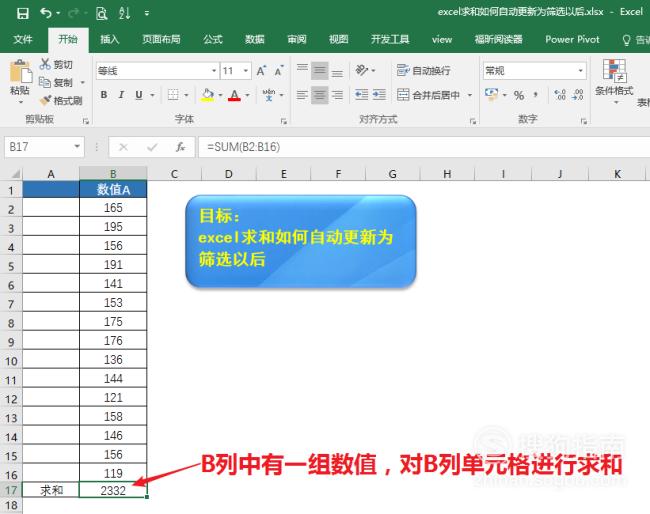Screen dimensions: 650x514
Task: Open the Font group dialog launcher
Action: coord(284,121)
